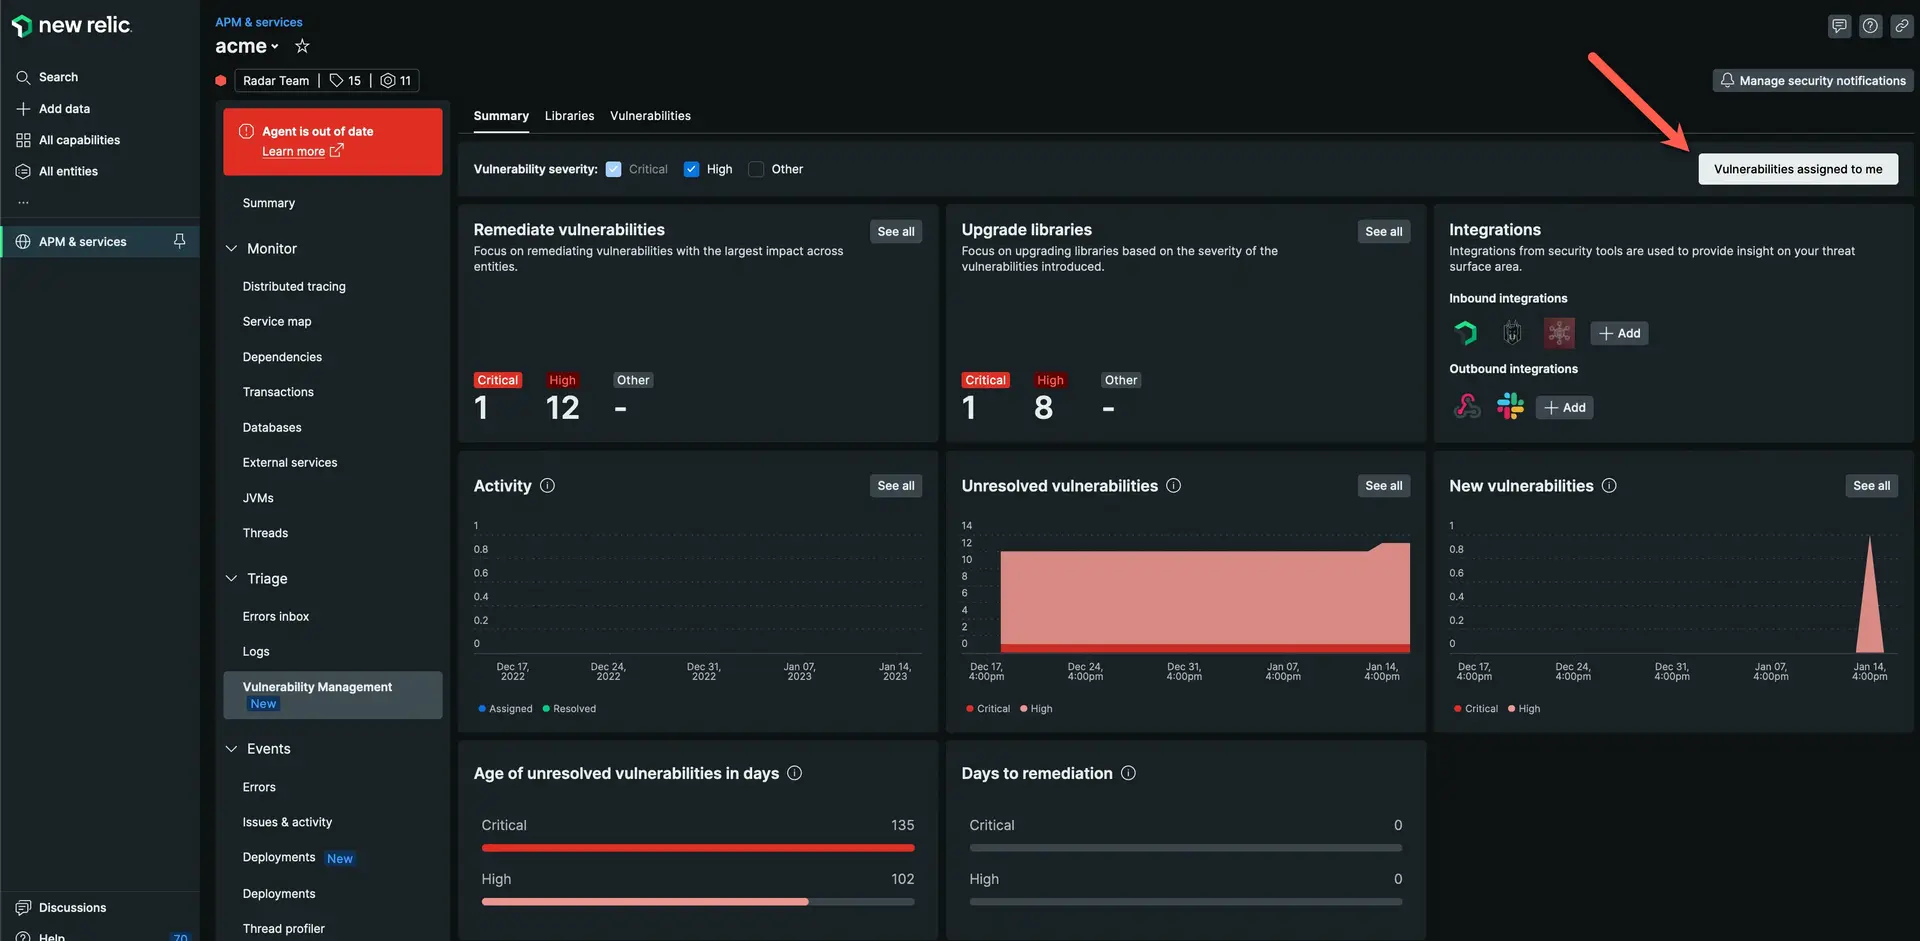Screen dimensions: 1920x941
Task: Toggle Assigned series in Activity legend
Action: coord(505,708)
